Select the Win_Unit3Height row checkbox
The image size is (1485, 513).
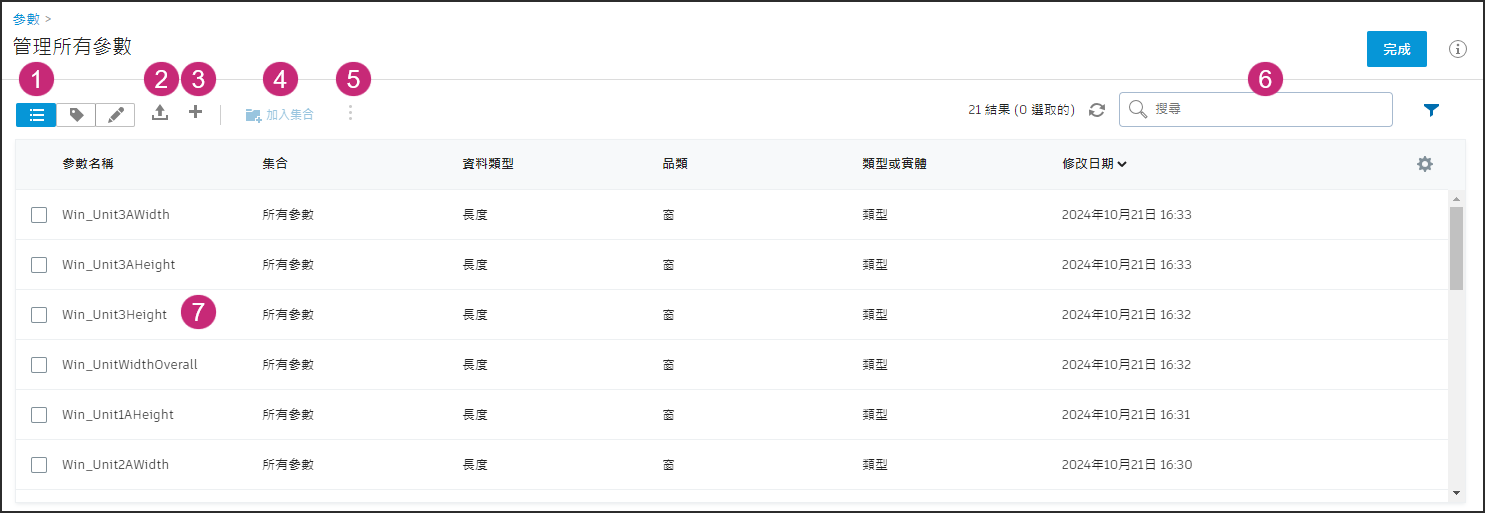(39, 315)
